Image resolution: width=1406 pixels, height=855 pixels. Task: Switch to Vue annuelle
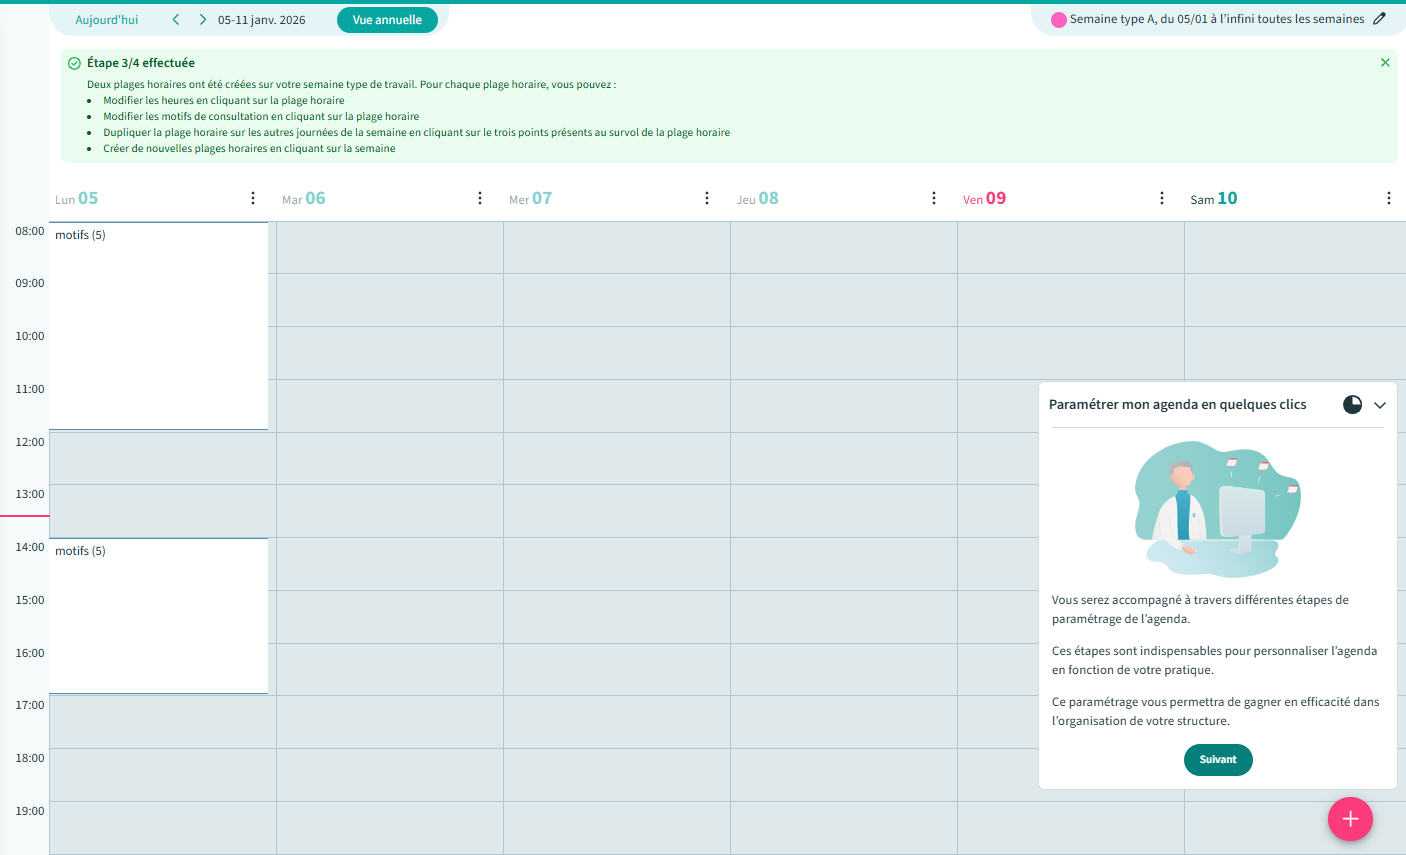tap(387, 20)
